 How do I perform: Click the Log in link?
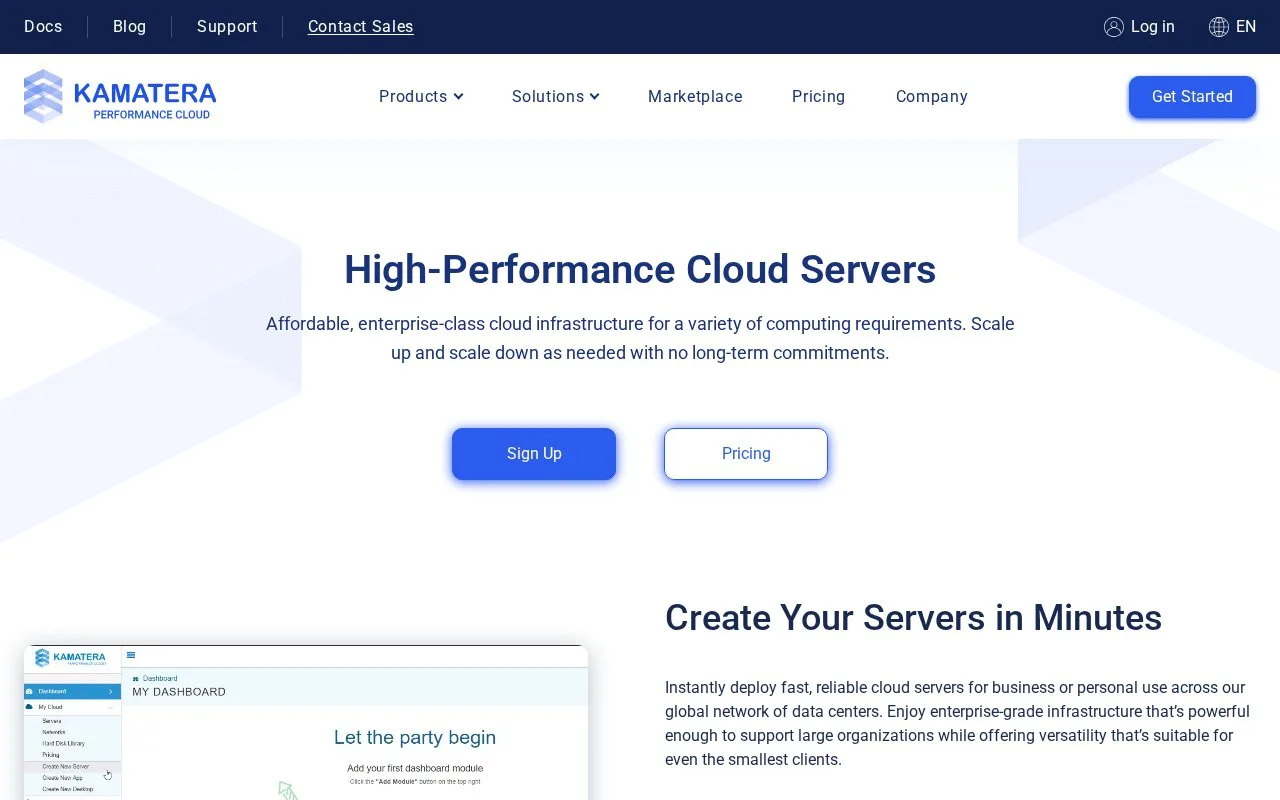click(1153, 27)
